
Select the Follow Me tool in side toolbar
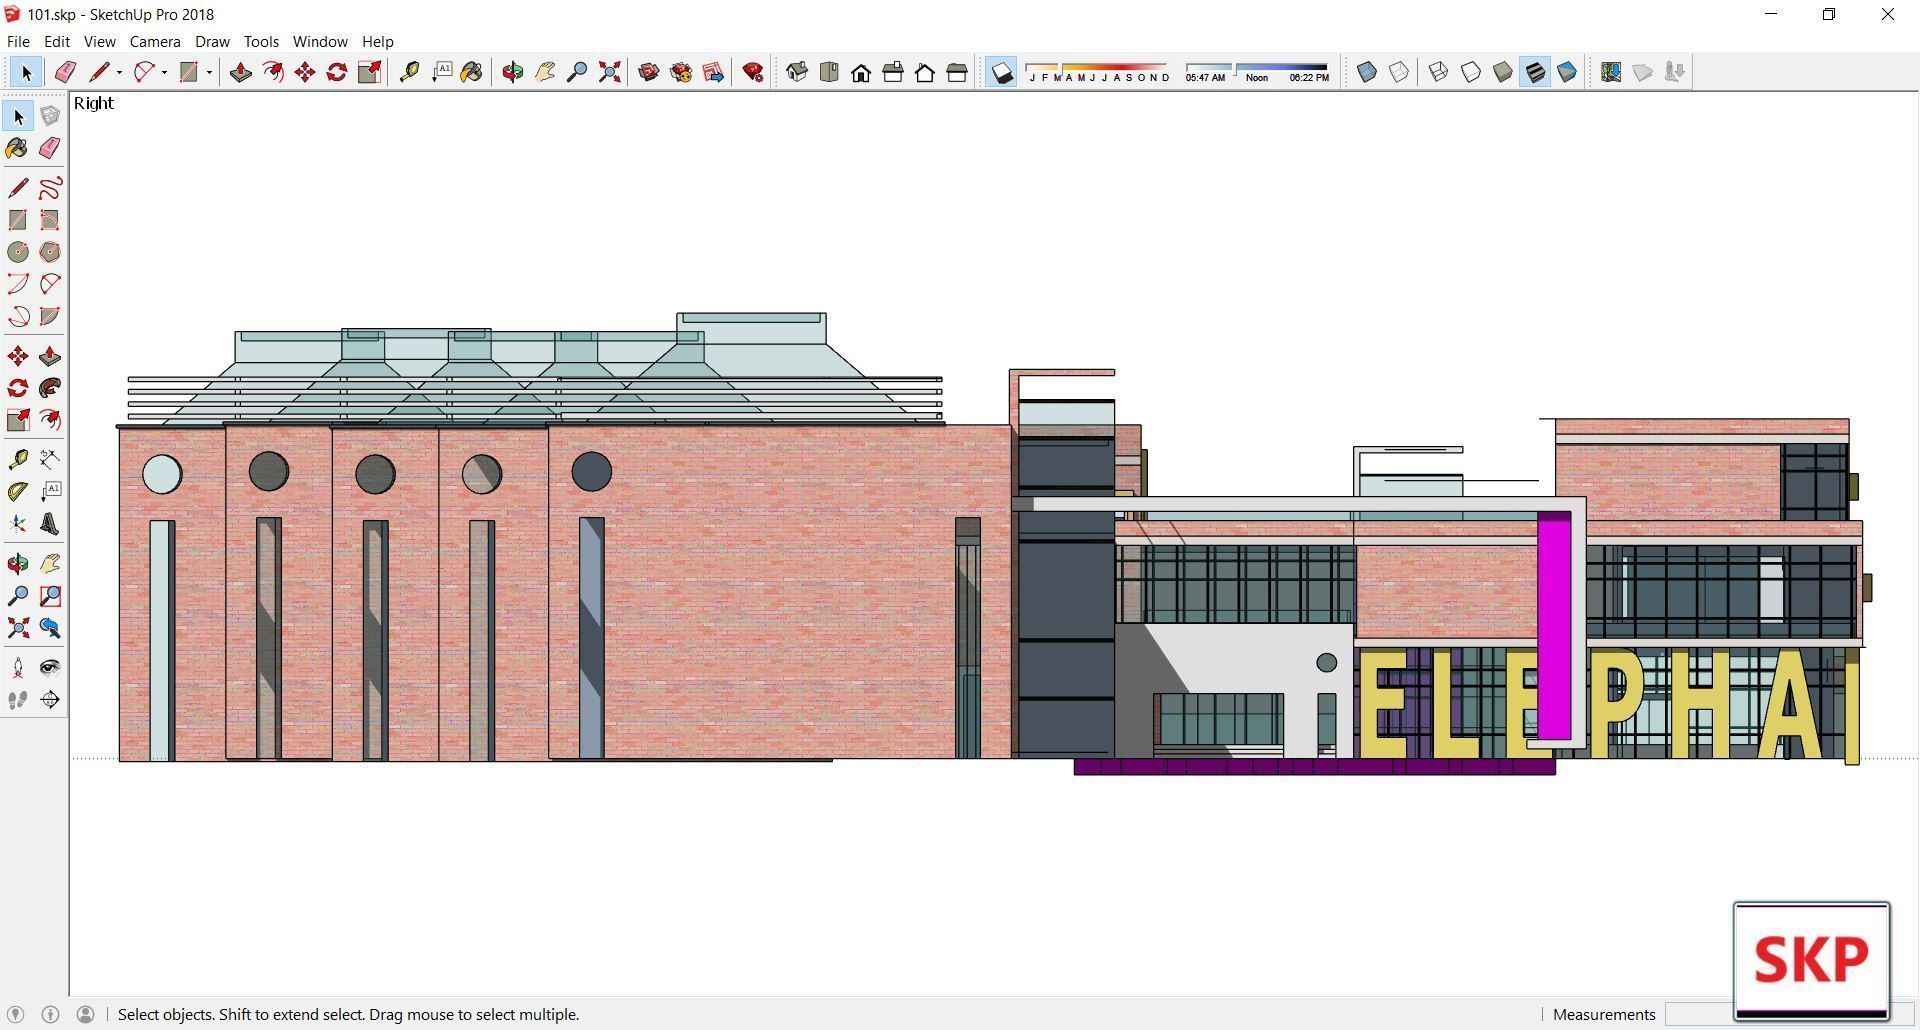(50, 388)
